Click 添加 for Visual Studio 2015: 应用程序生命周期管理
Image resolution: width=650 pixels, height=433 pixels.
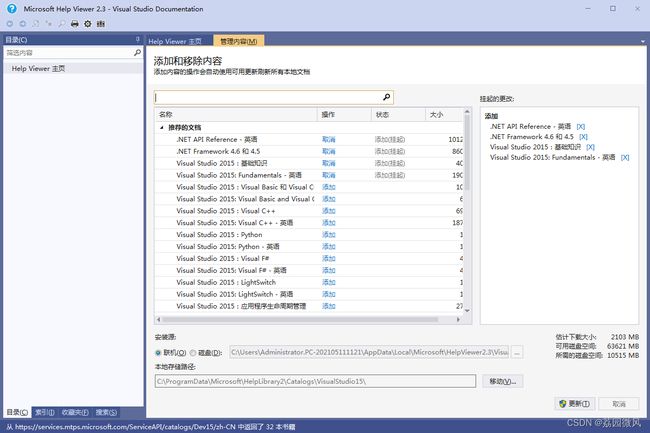click(329, 306)
